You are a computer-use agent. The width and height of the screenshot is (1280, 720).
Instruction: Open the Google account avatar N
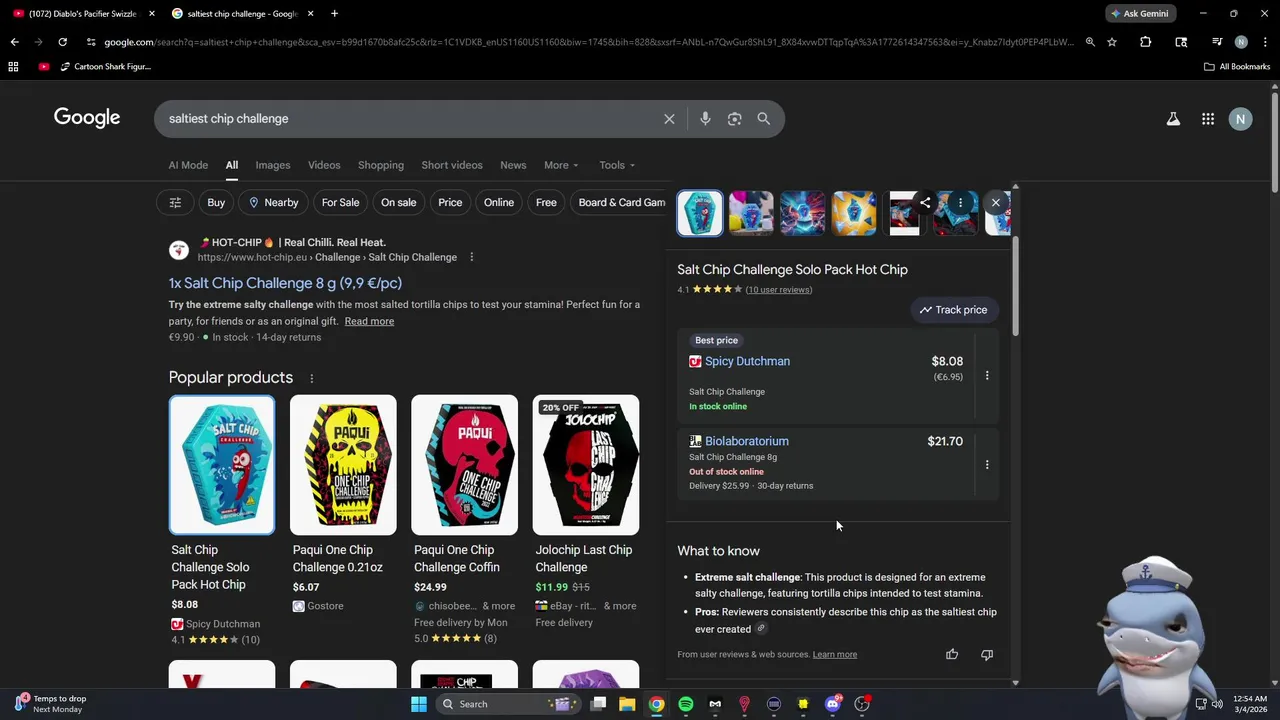click(x=1240, y=119)
